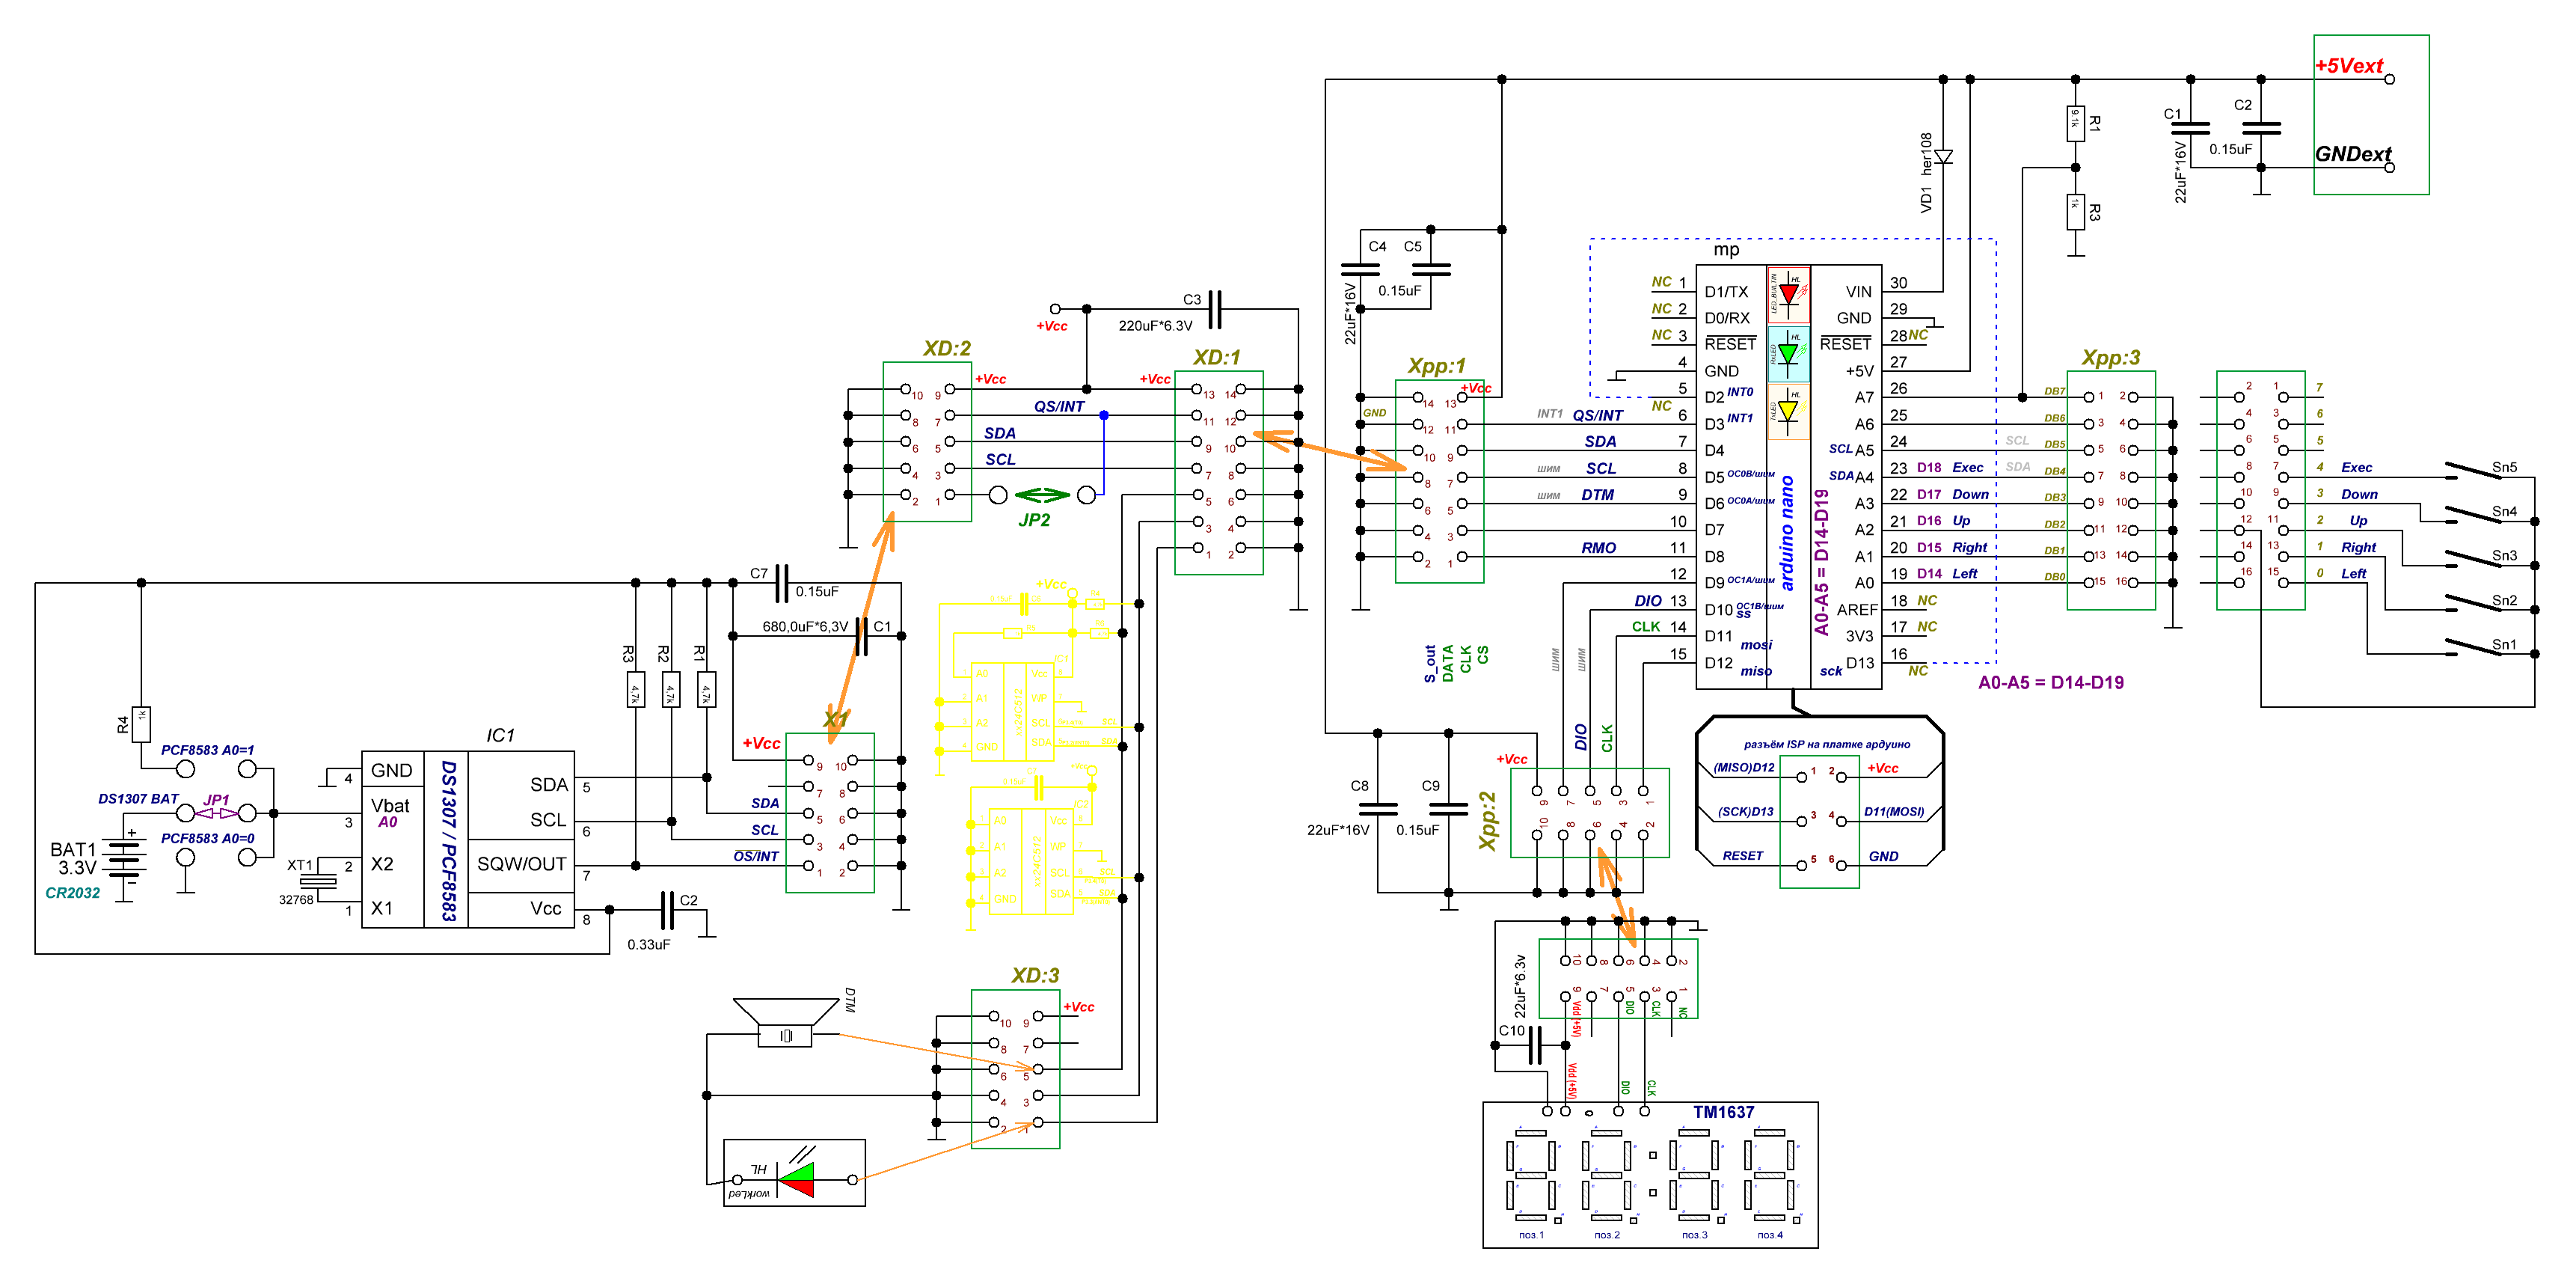The height and width of the screenshot is (1284, 2576).
Task: Click the horizontal 'A0-A5 = D14-D19' note
Action: point(2050,682)
